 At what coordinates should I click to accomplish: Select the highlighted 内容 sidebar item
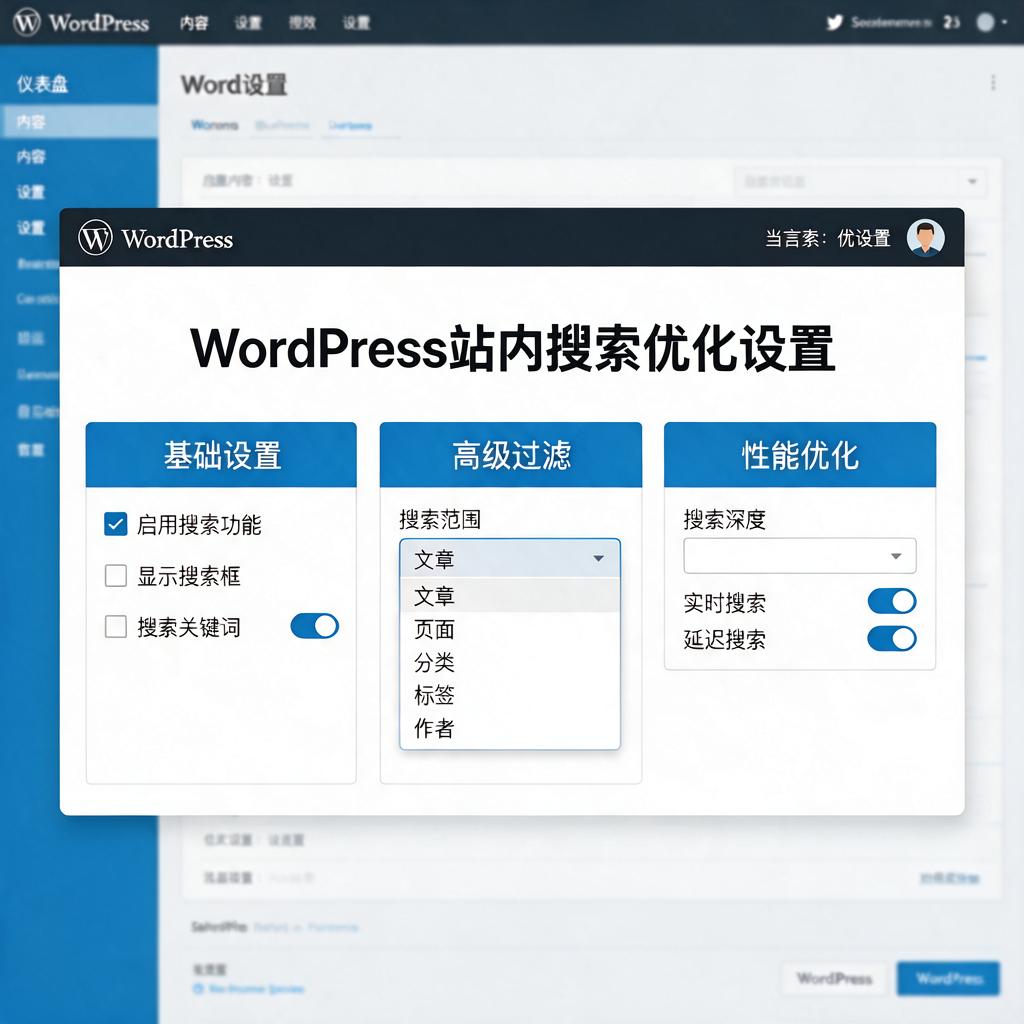point(79,121)
